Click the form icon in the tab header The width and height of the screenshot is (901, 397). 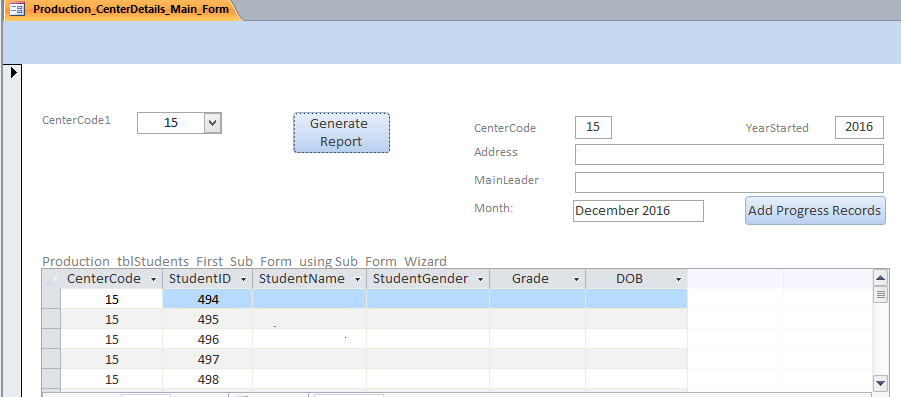pos(18,9)
